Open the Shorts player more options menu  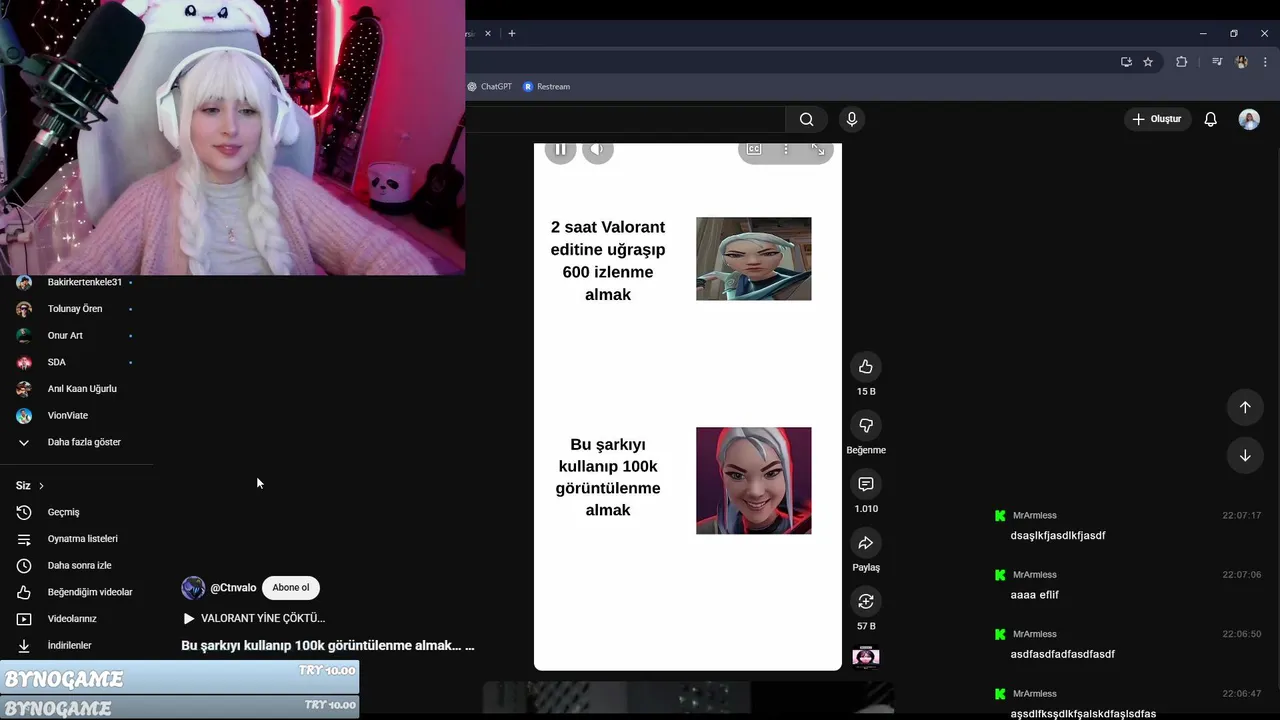coord(786,149)
